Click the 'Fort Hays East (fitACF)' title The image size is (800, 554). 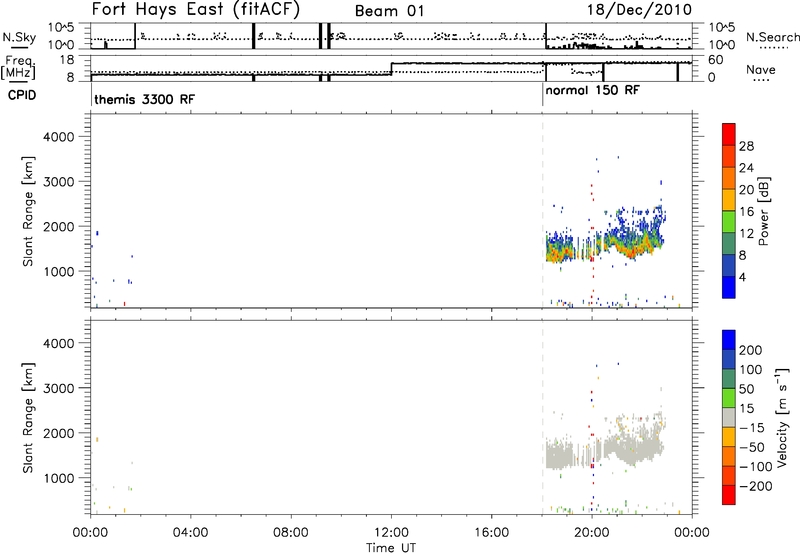pos(196,10)
